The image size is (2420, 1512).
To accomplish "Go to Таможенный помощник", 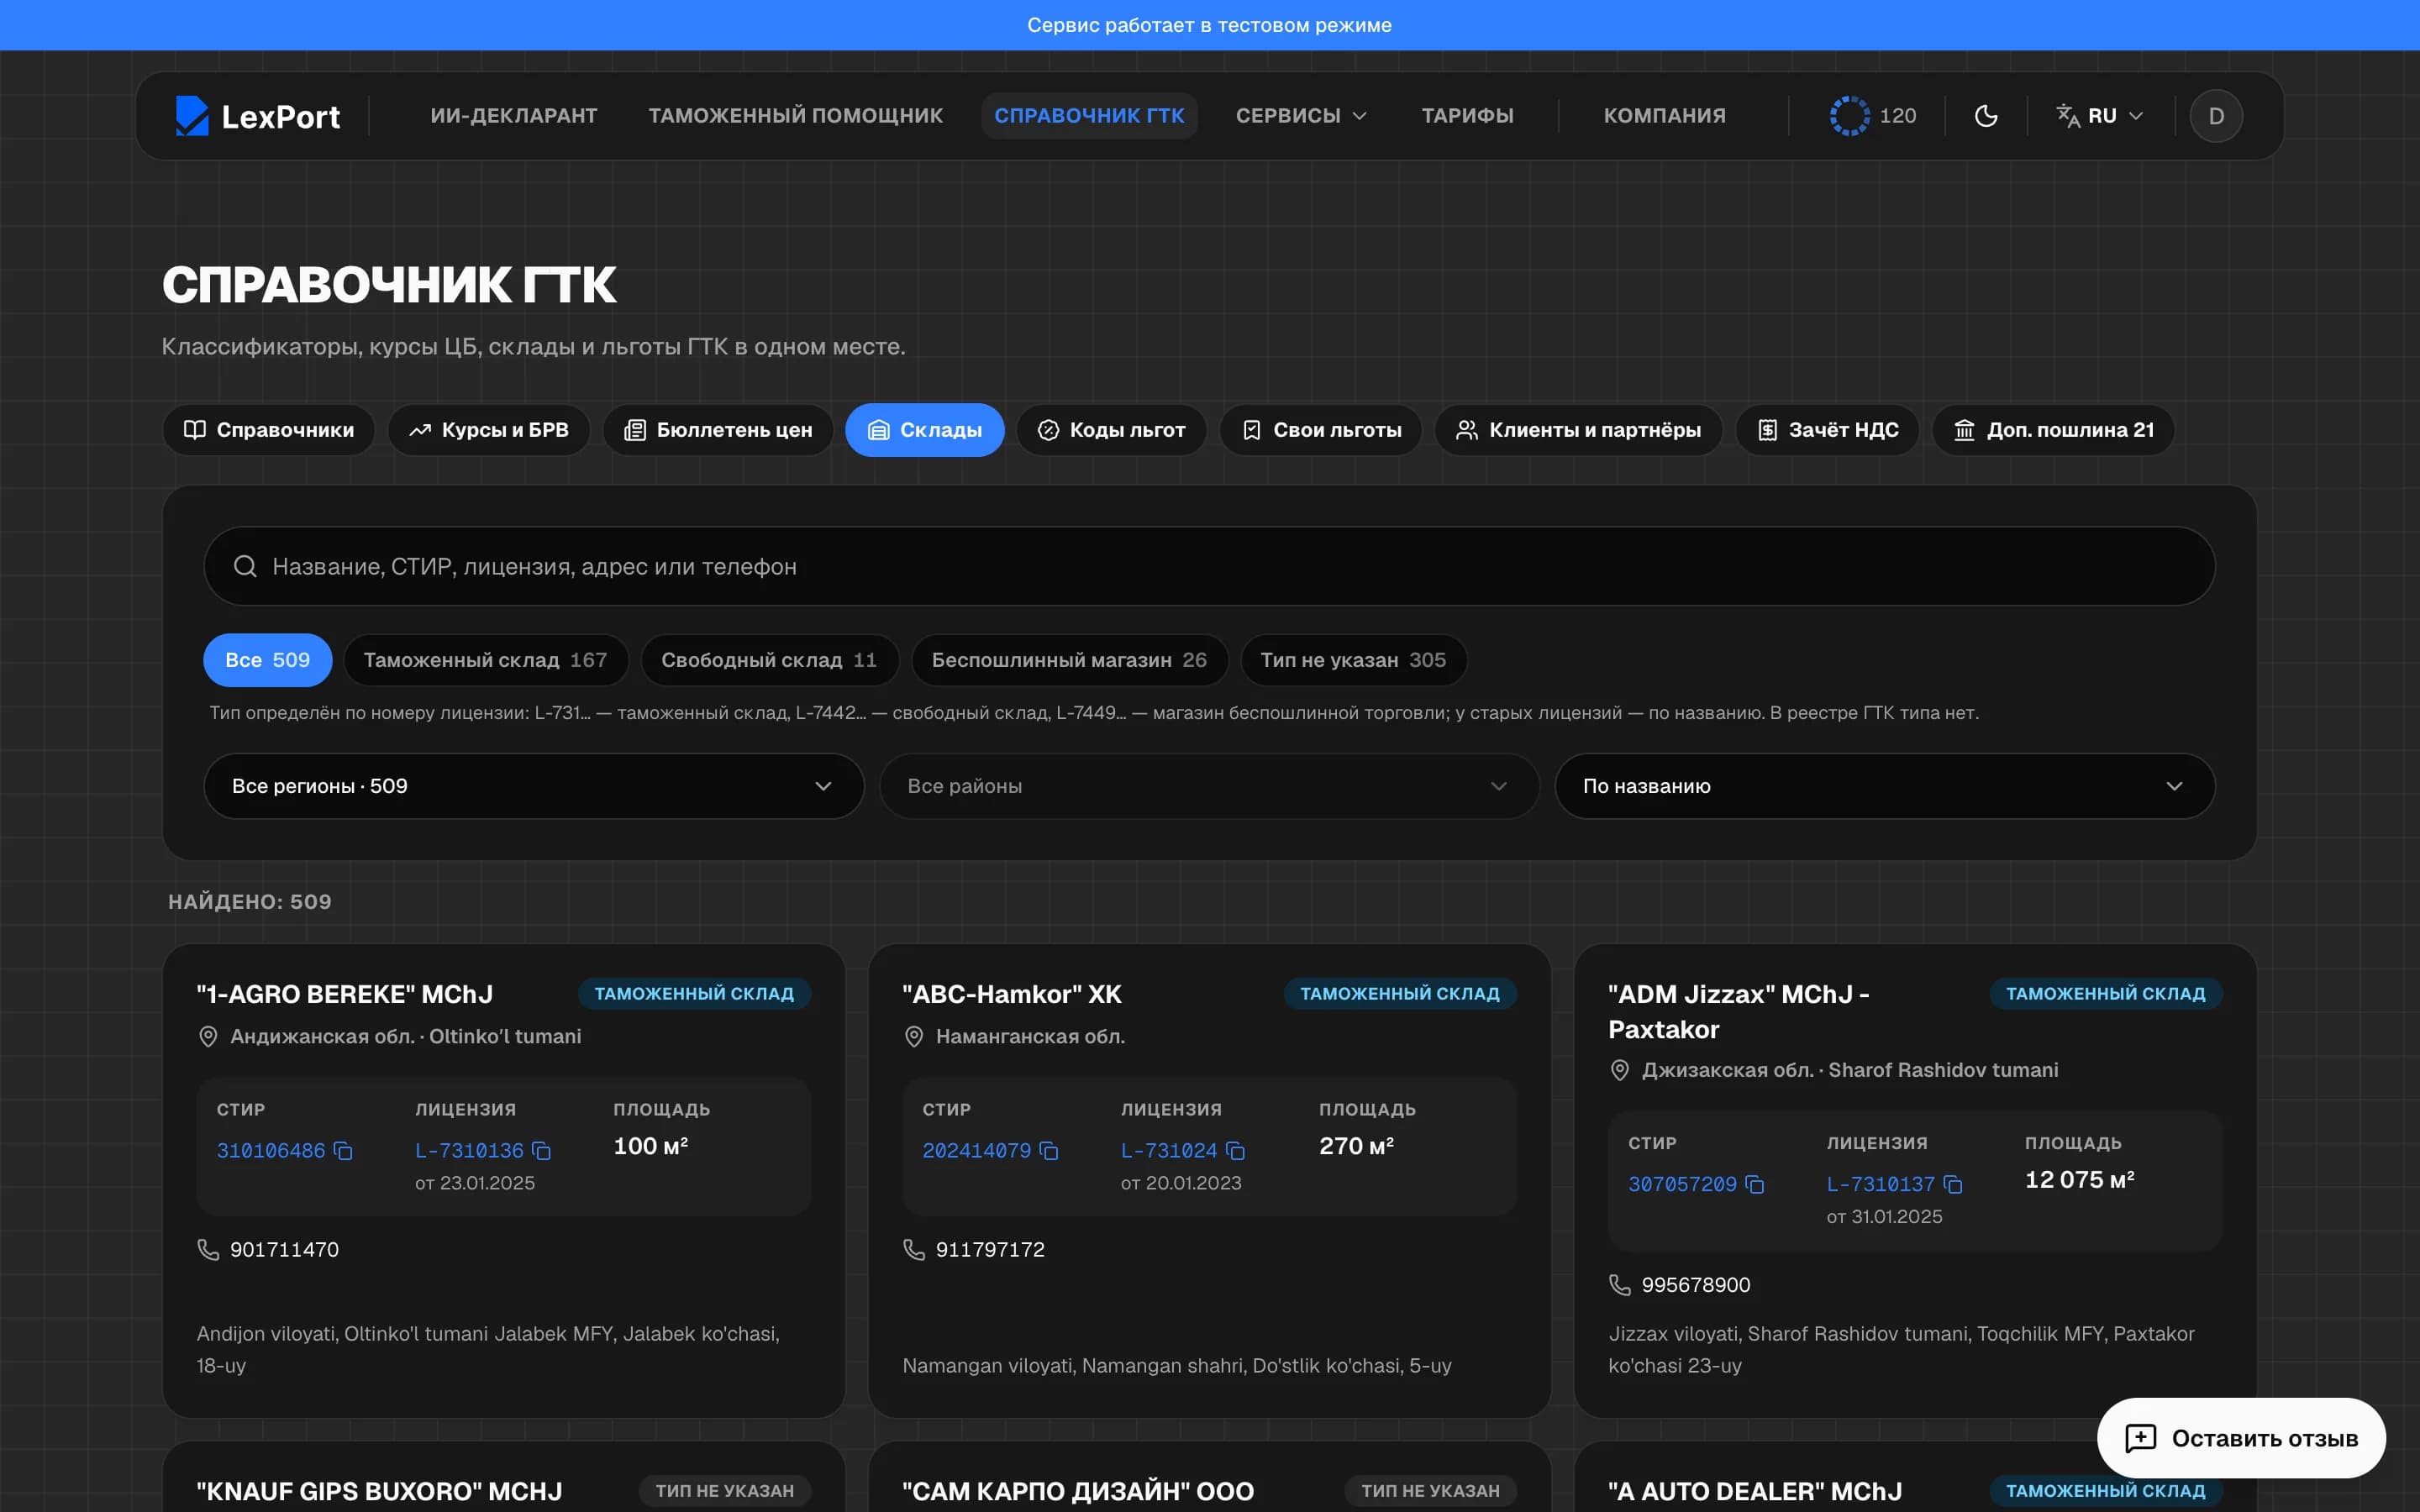I will [795, 116].
